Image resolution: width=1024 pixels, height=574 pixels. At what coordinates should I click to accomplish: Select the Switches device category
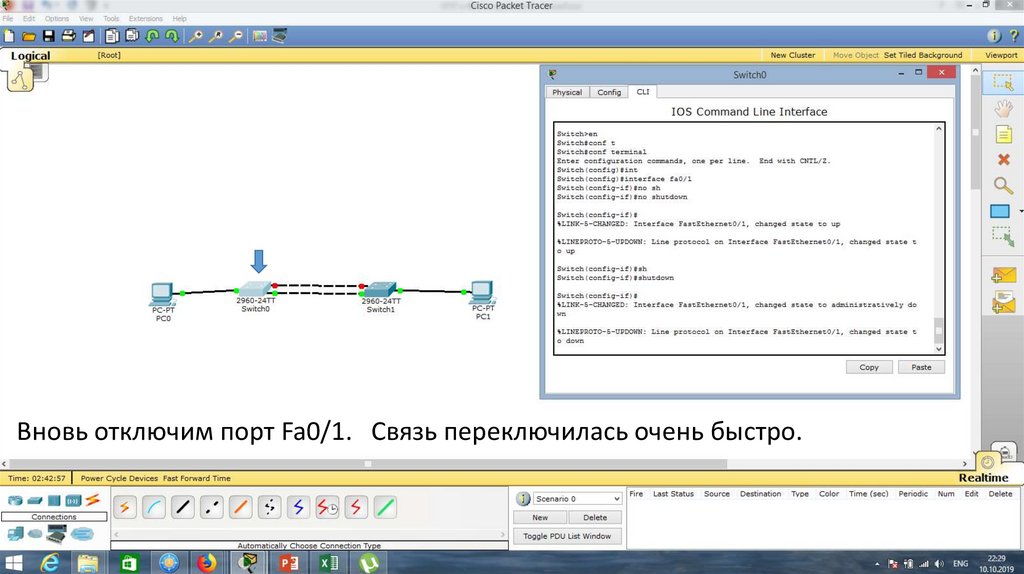click(35, 501)
